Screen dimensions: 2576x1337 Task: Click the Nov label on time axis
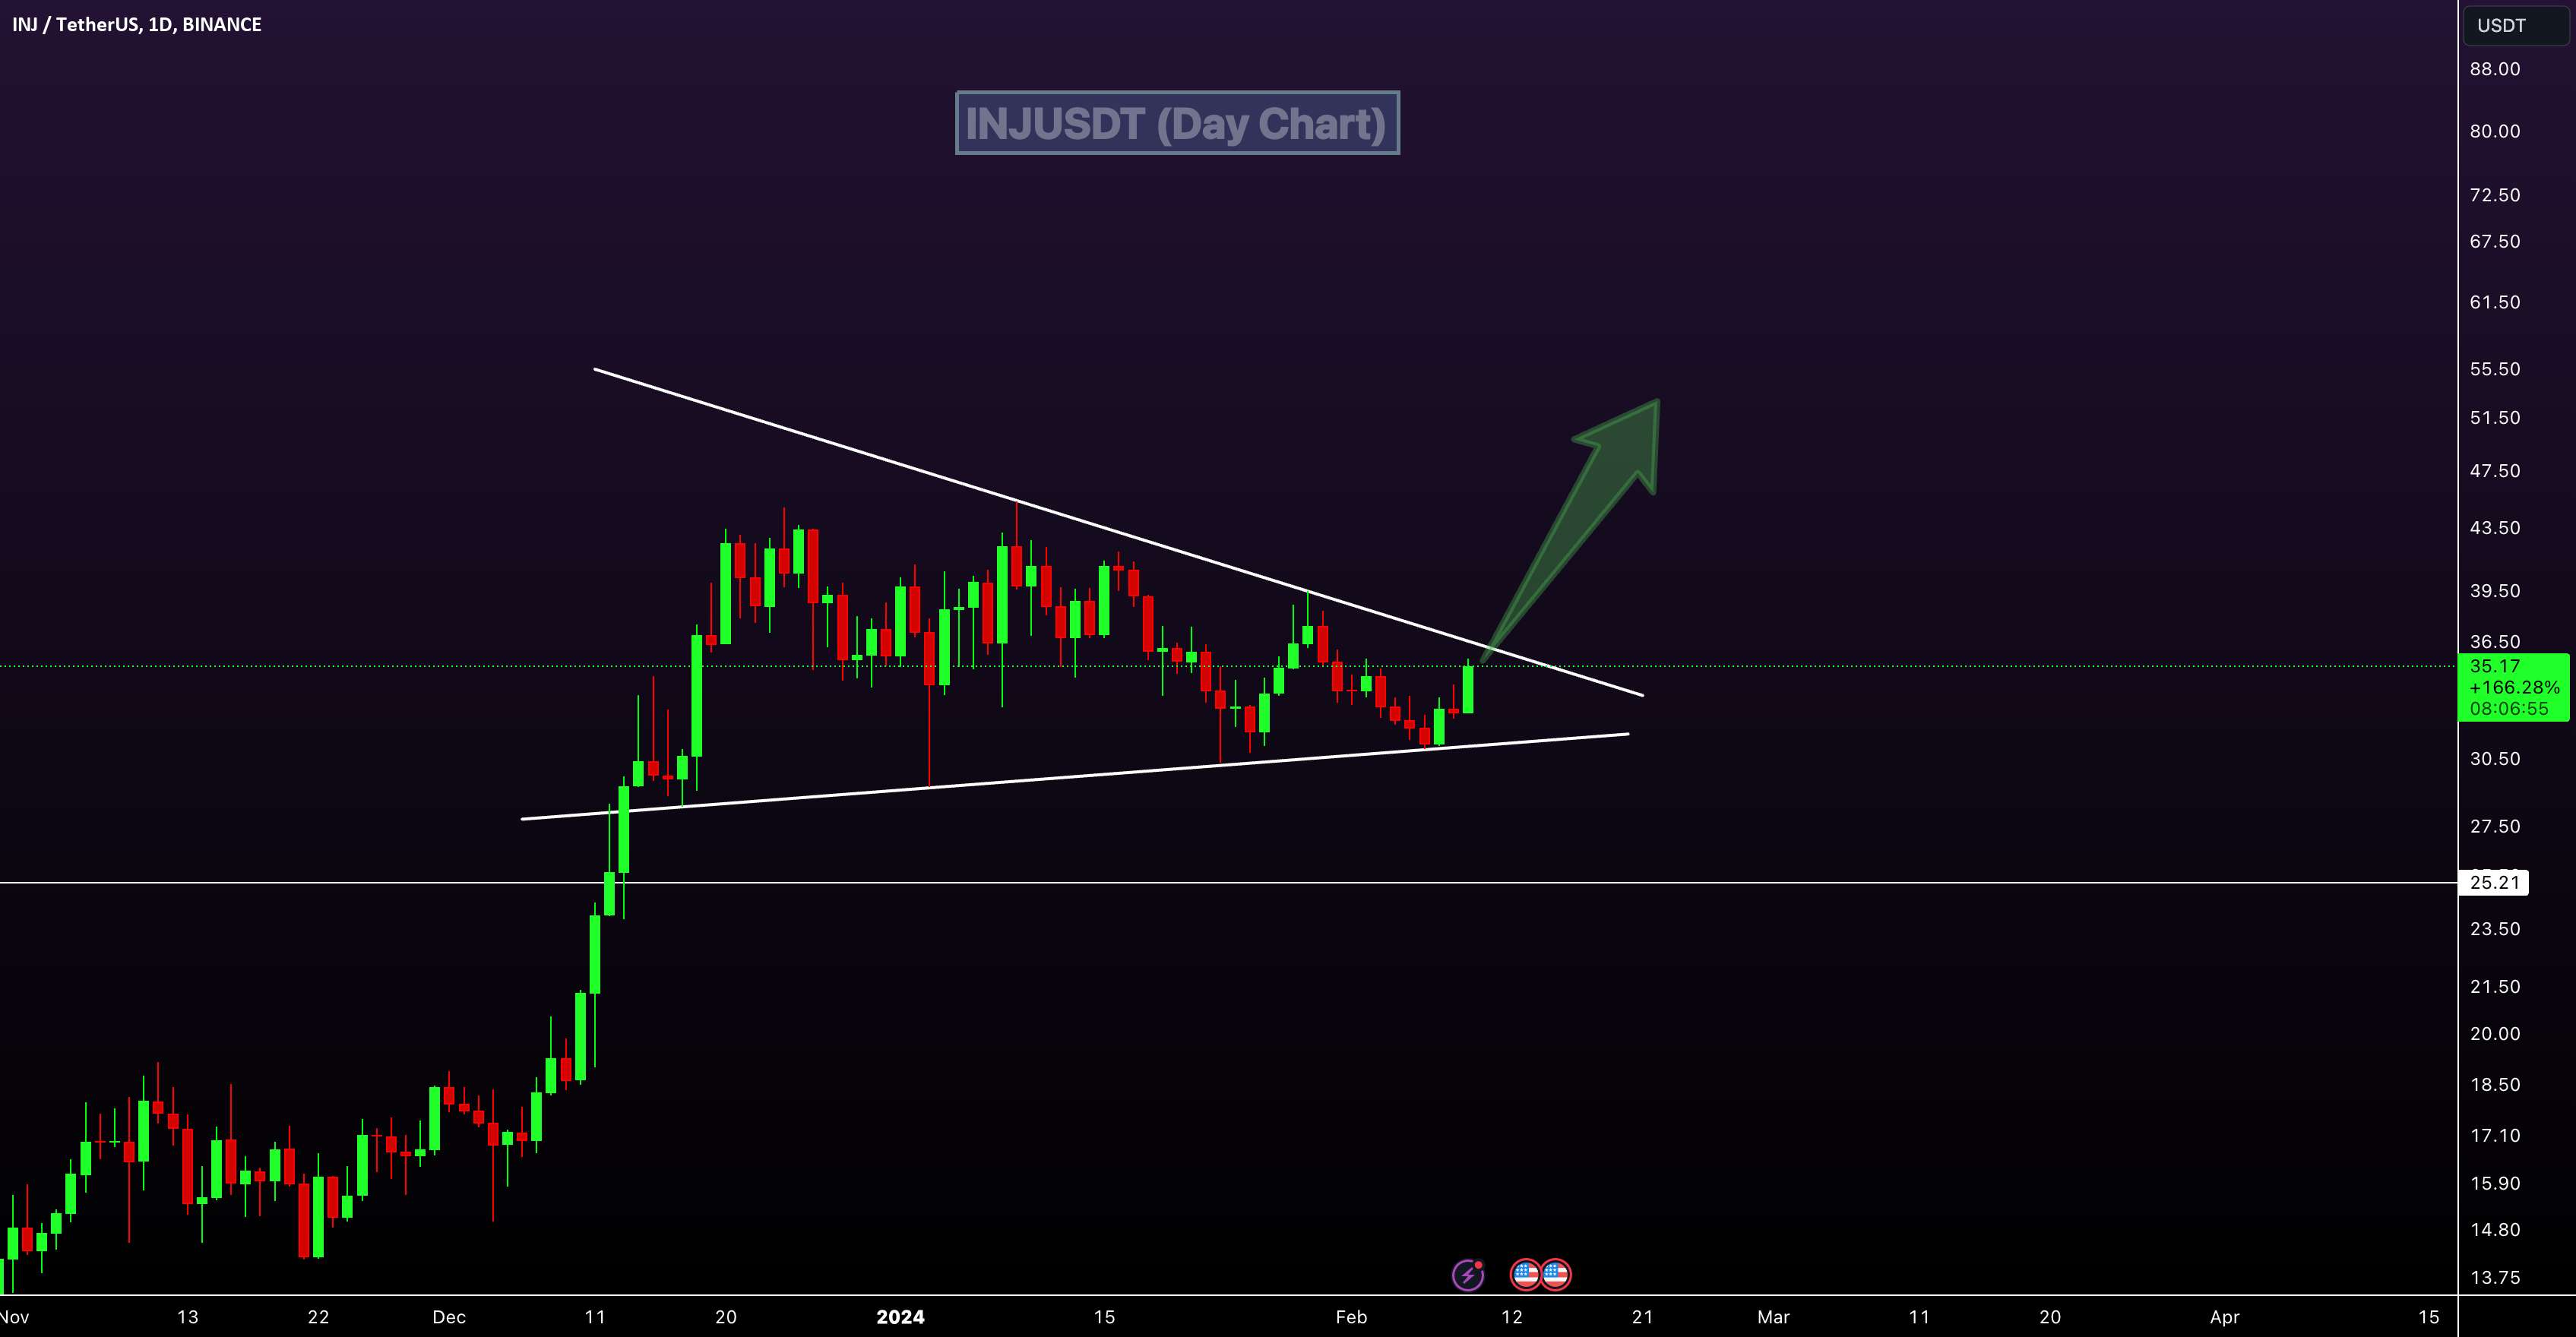click(x=15, y=1317)
